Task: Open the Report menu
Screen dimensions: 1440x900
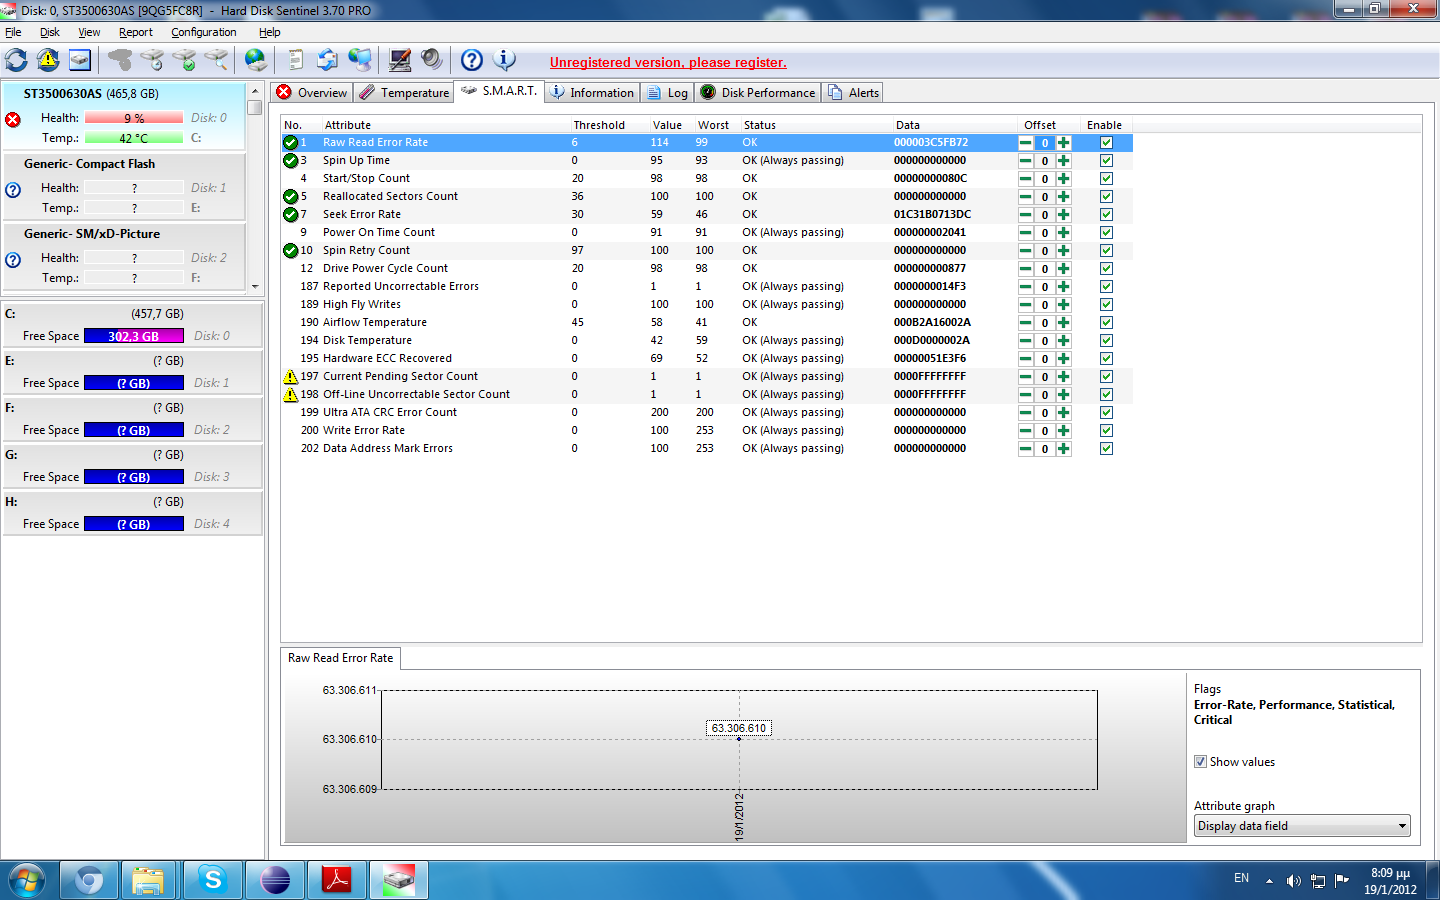Action: pos(136,32)
